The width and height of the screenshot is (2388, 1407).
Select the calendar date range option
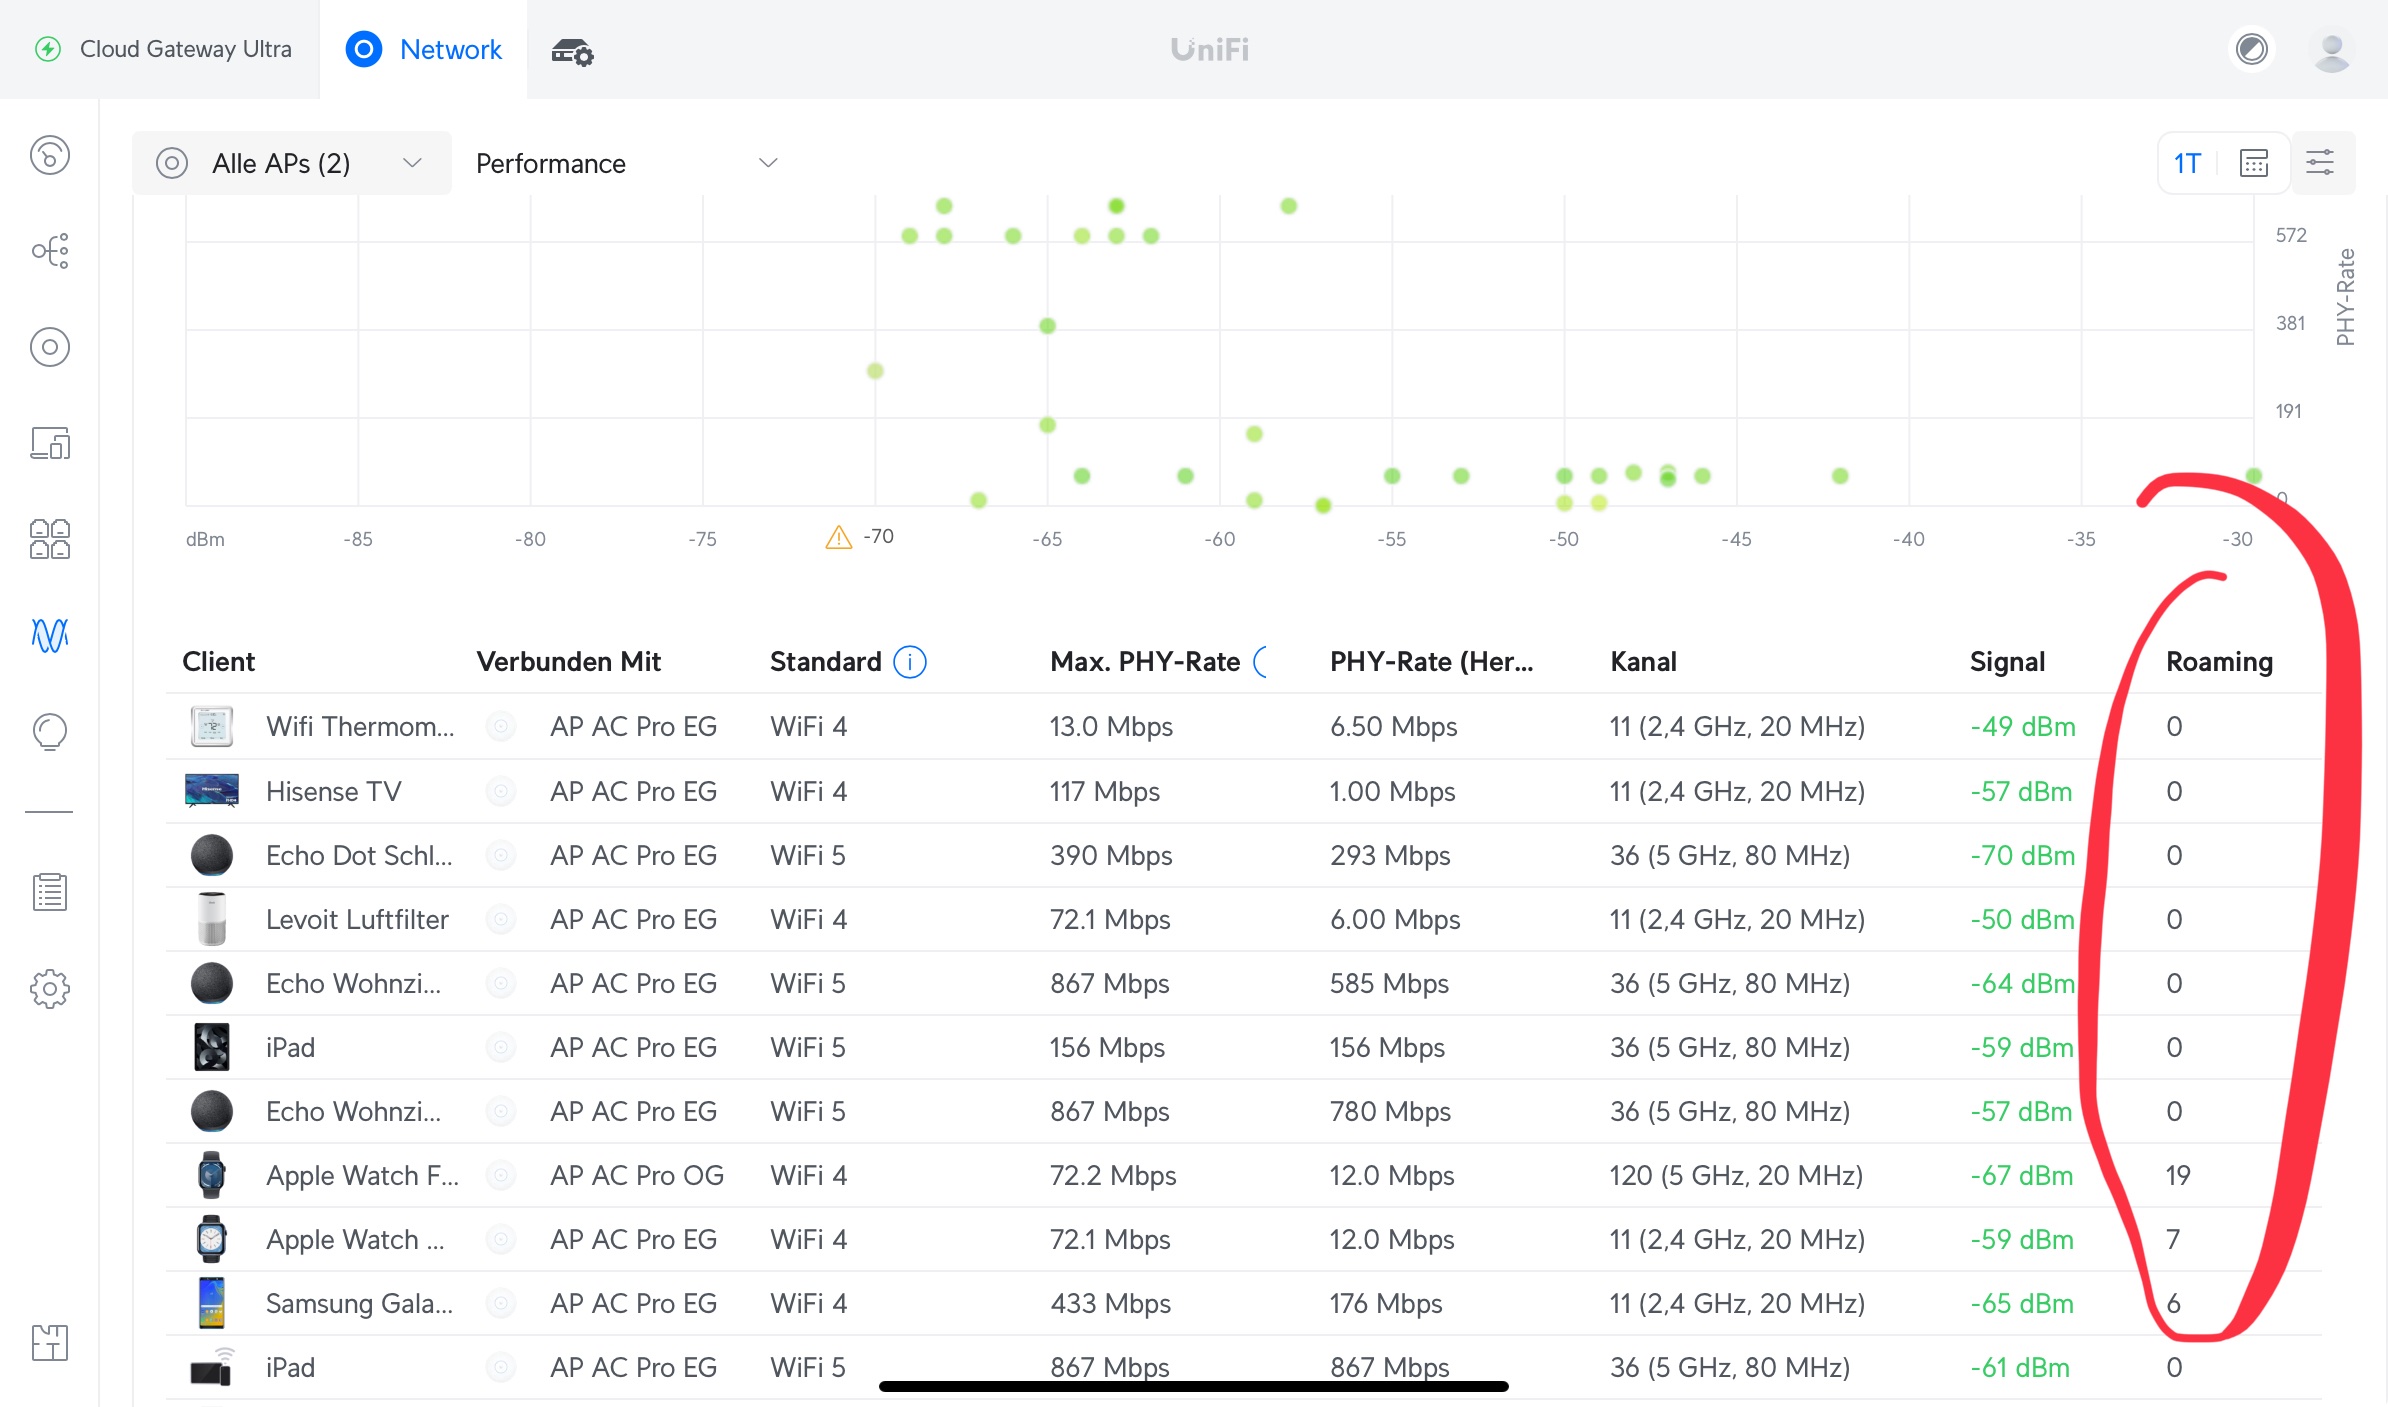point(2254,163)
